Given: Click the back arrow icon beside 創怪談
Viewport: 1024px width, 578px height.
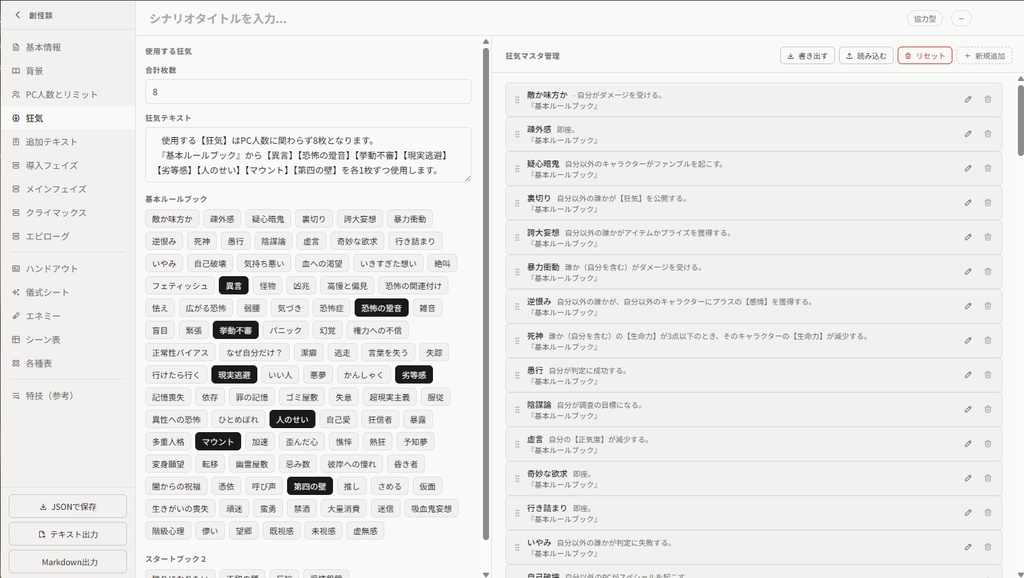Looking at the screenshot, I should 18,15.
